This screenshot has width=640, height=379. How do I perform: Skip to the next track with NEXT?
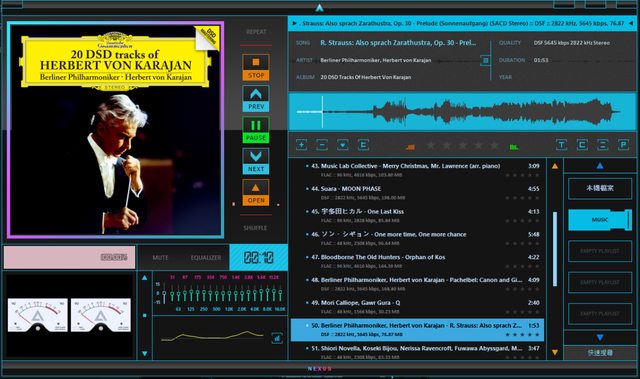256,161
